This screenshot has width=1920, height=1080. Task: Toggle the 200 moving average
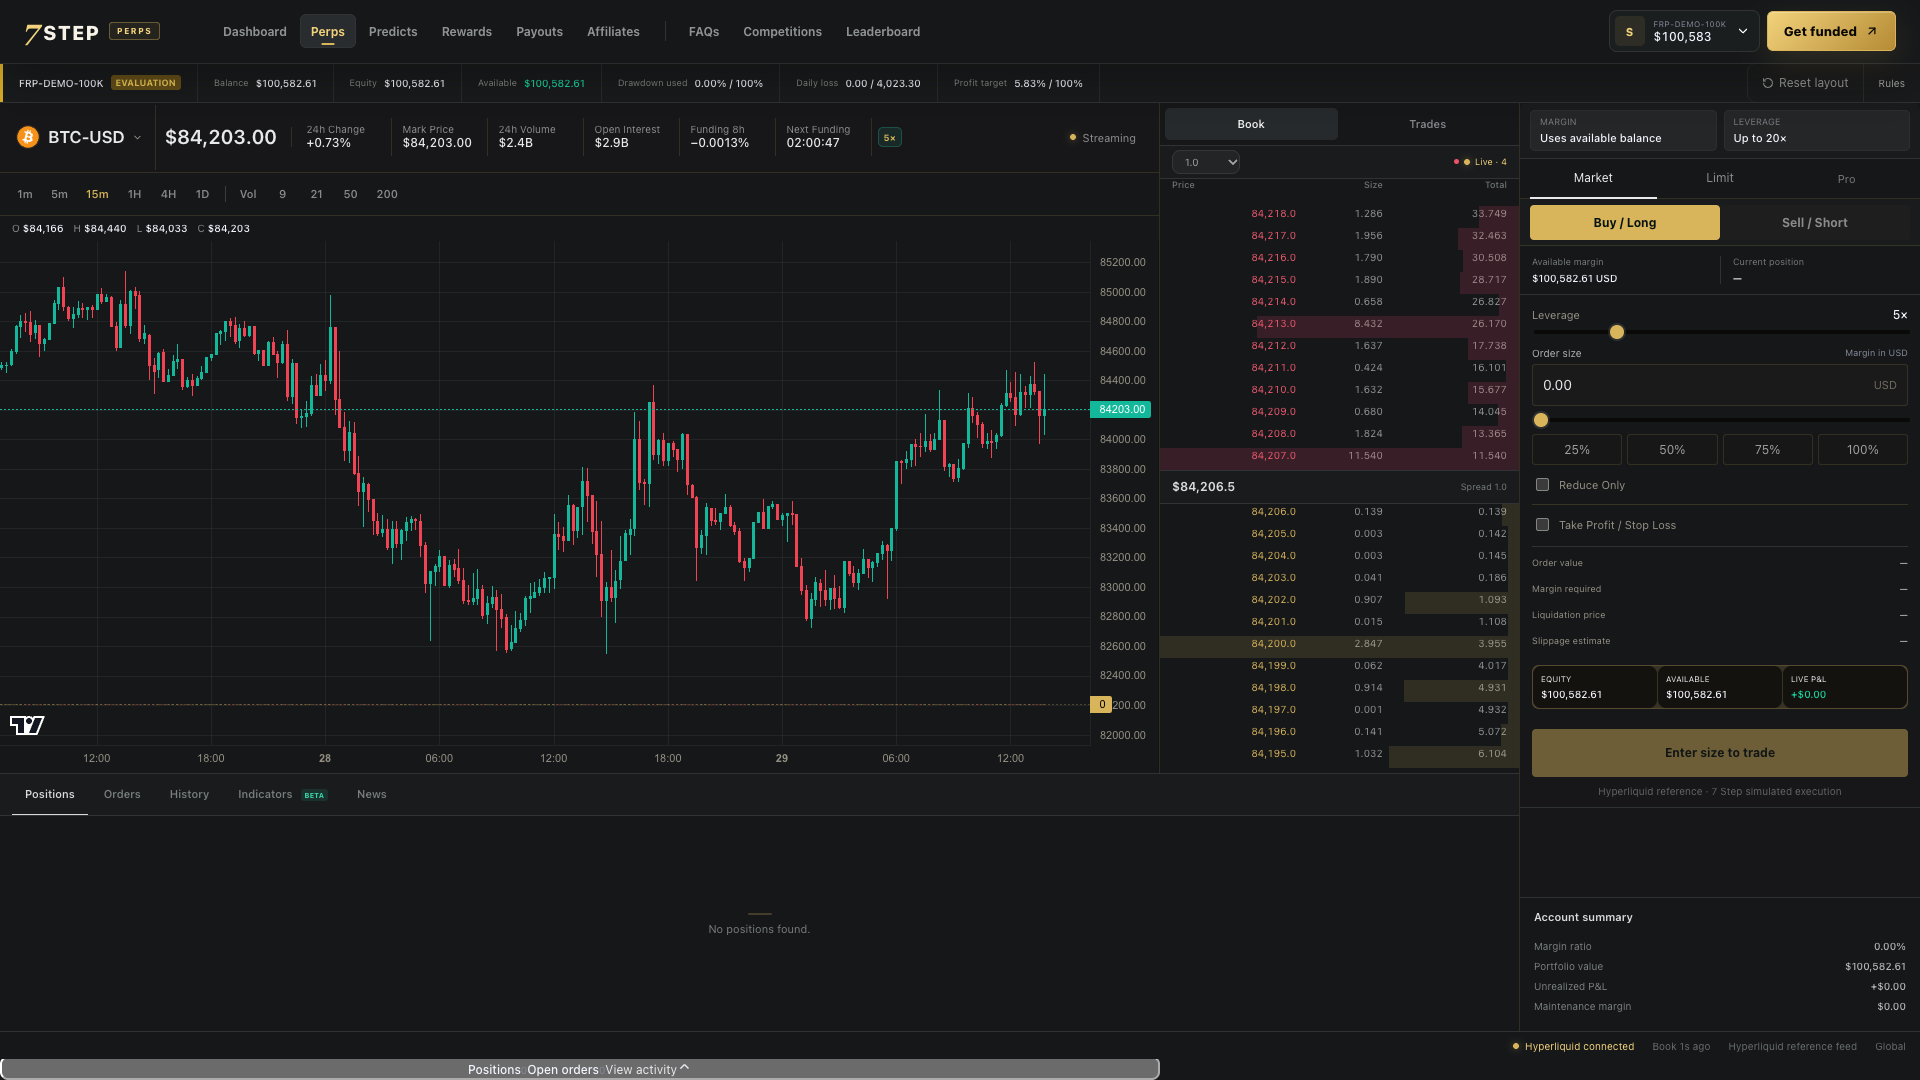pos(387,194)
